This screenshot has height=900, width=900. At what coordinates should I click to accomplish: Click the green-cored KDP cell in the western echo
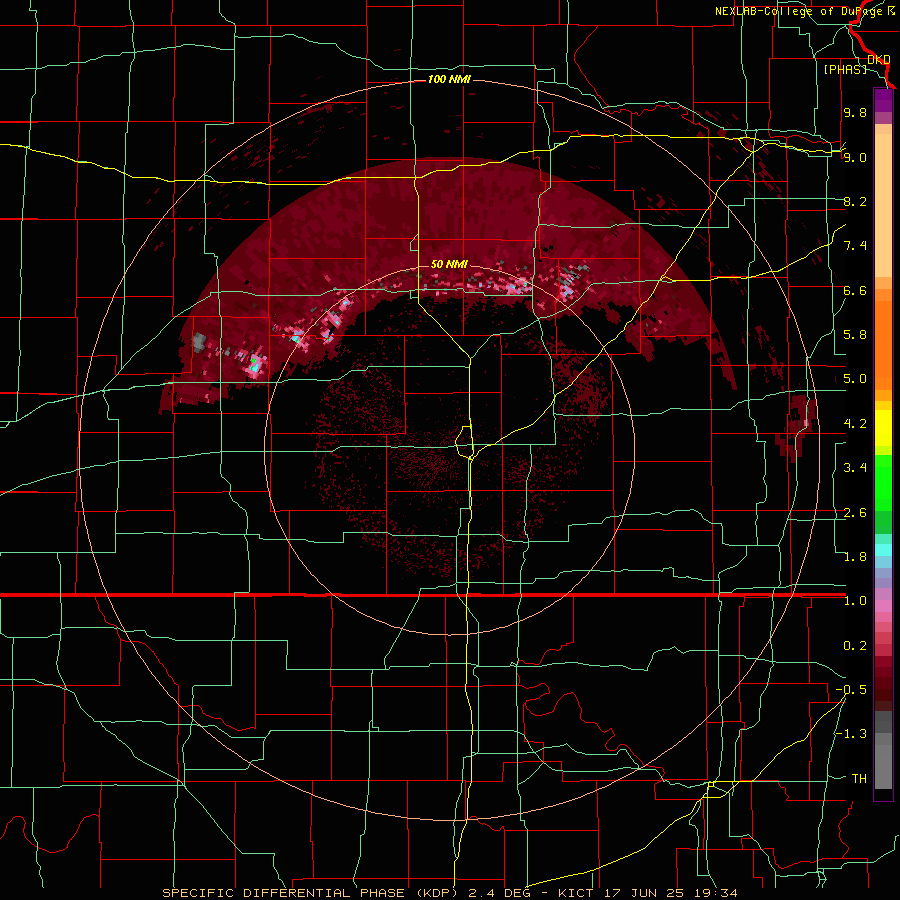click(254, 363)
